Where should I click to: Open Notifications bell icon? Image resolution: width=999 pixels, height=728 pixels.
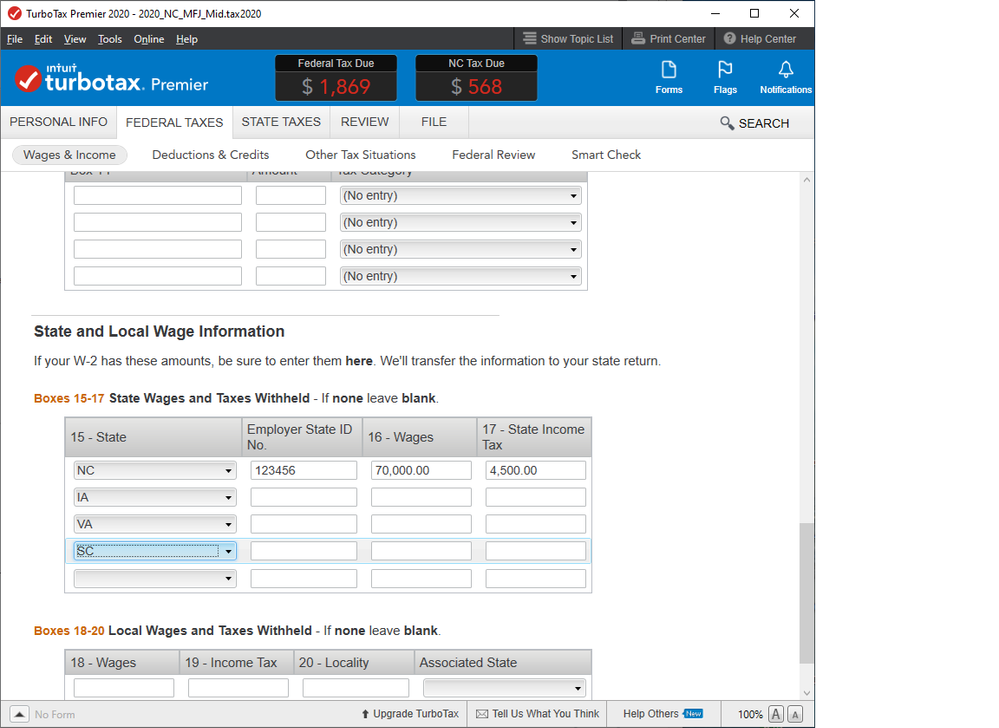786,78
